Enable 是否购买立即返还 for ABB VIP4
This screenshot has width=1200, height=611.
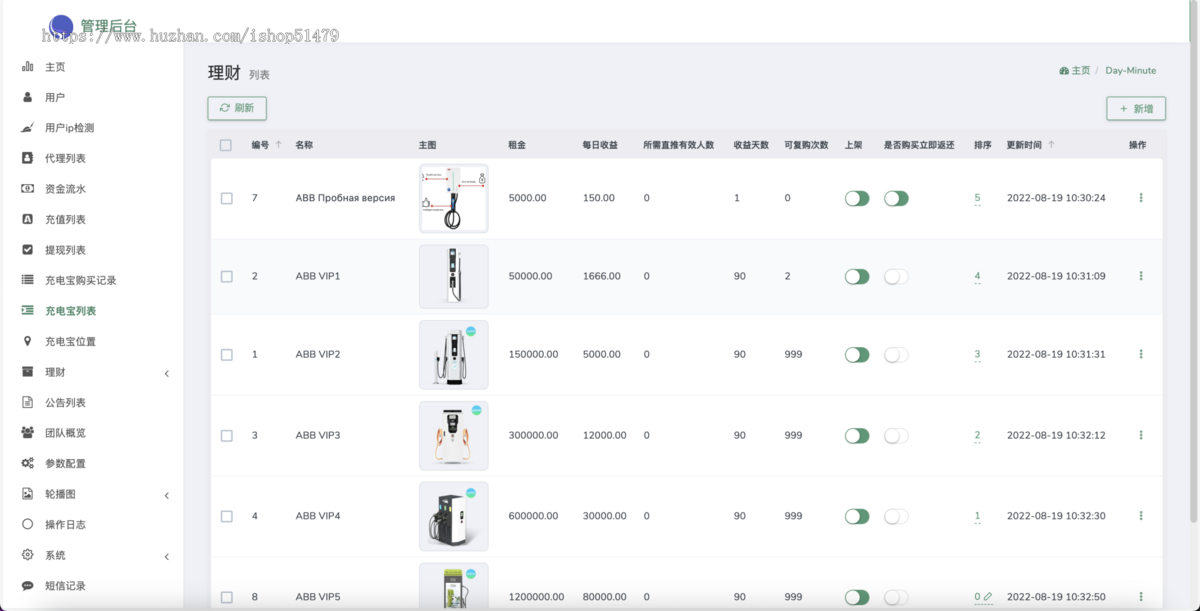pos(896,516)
